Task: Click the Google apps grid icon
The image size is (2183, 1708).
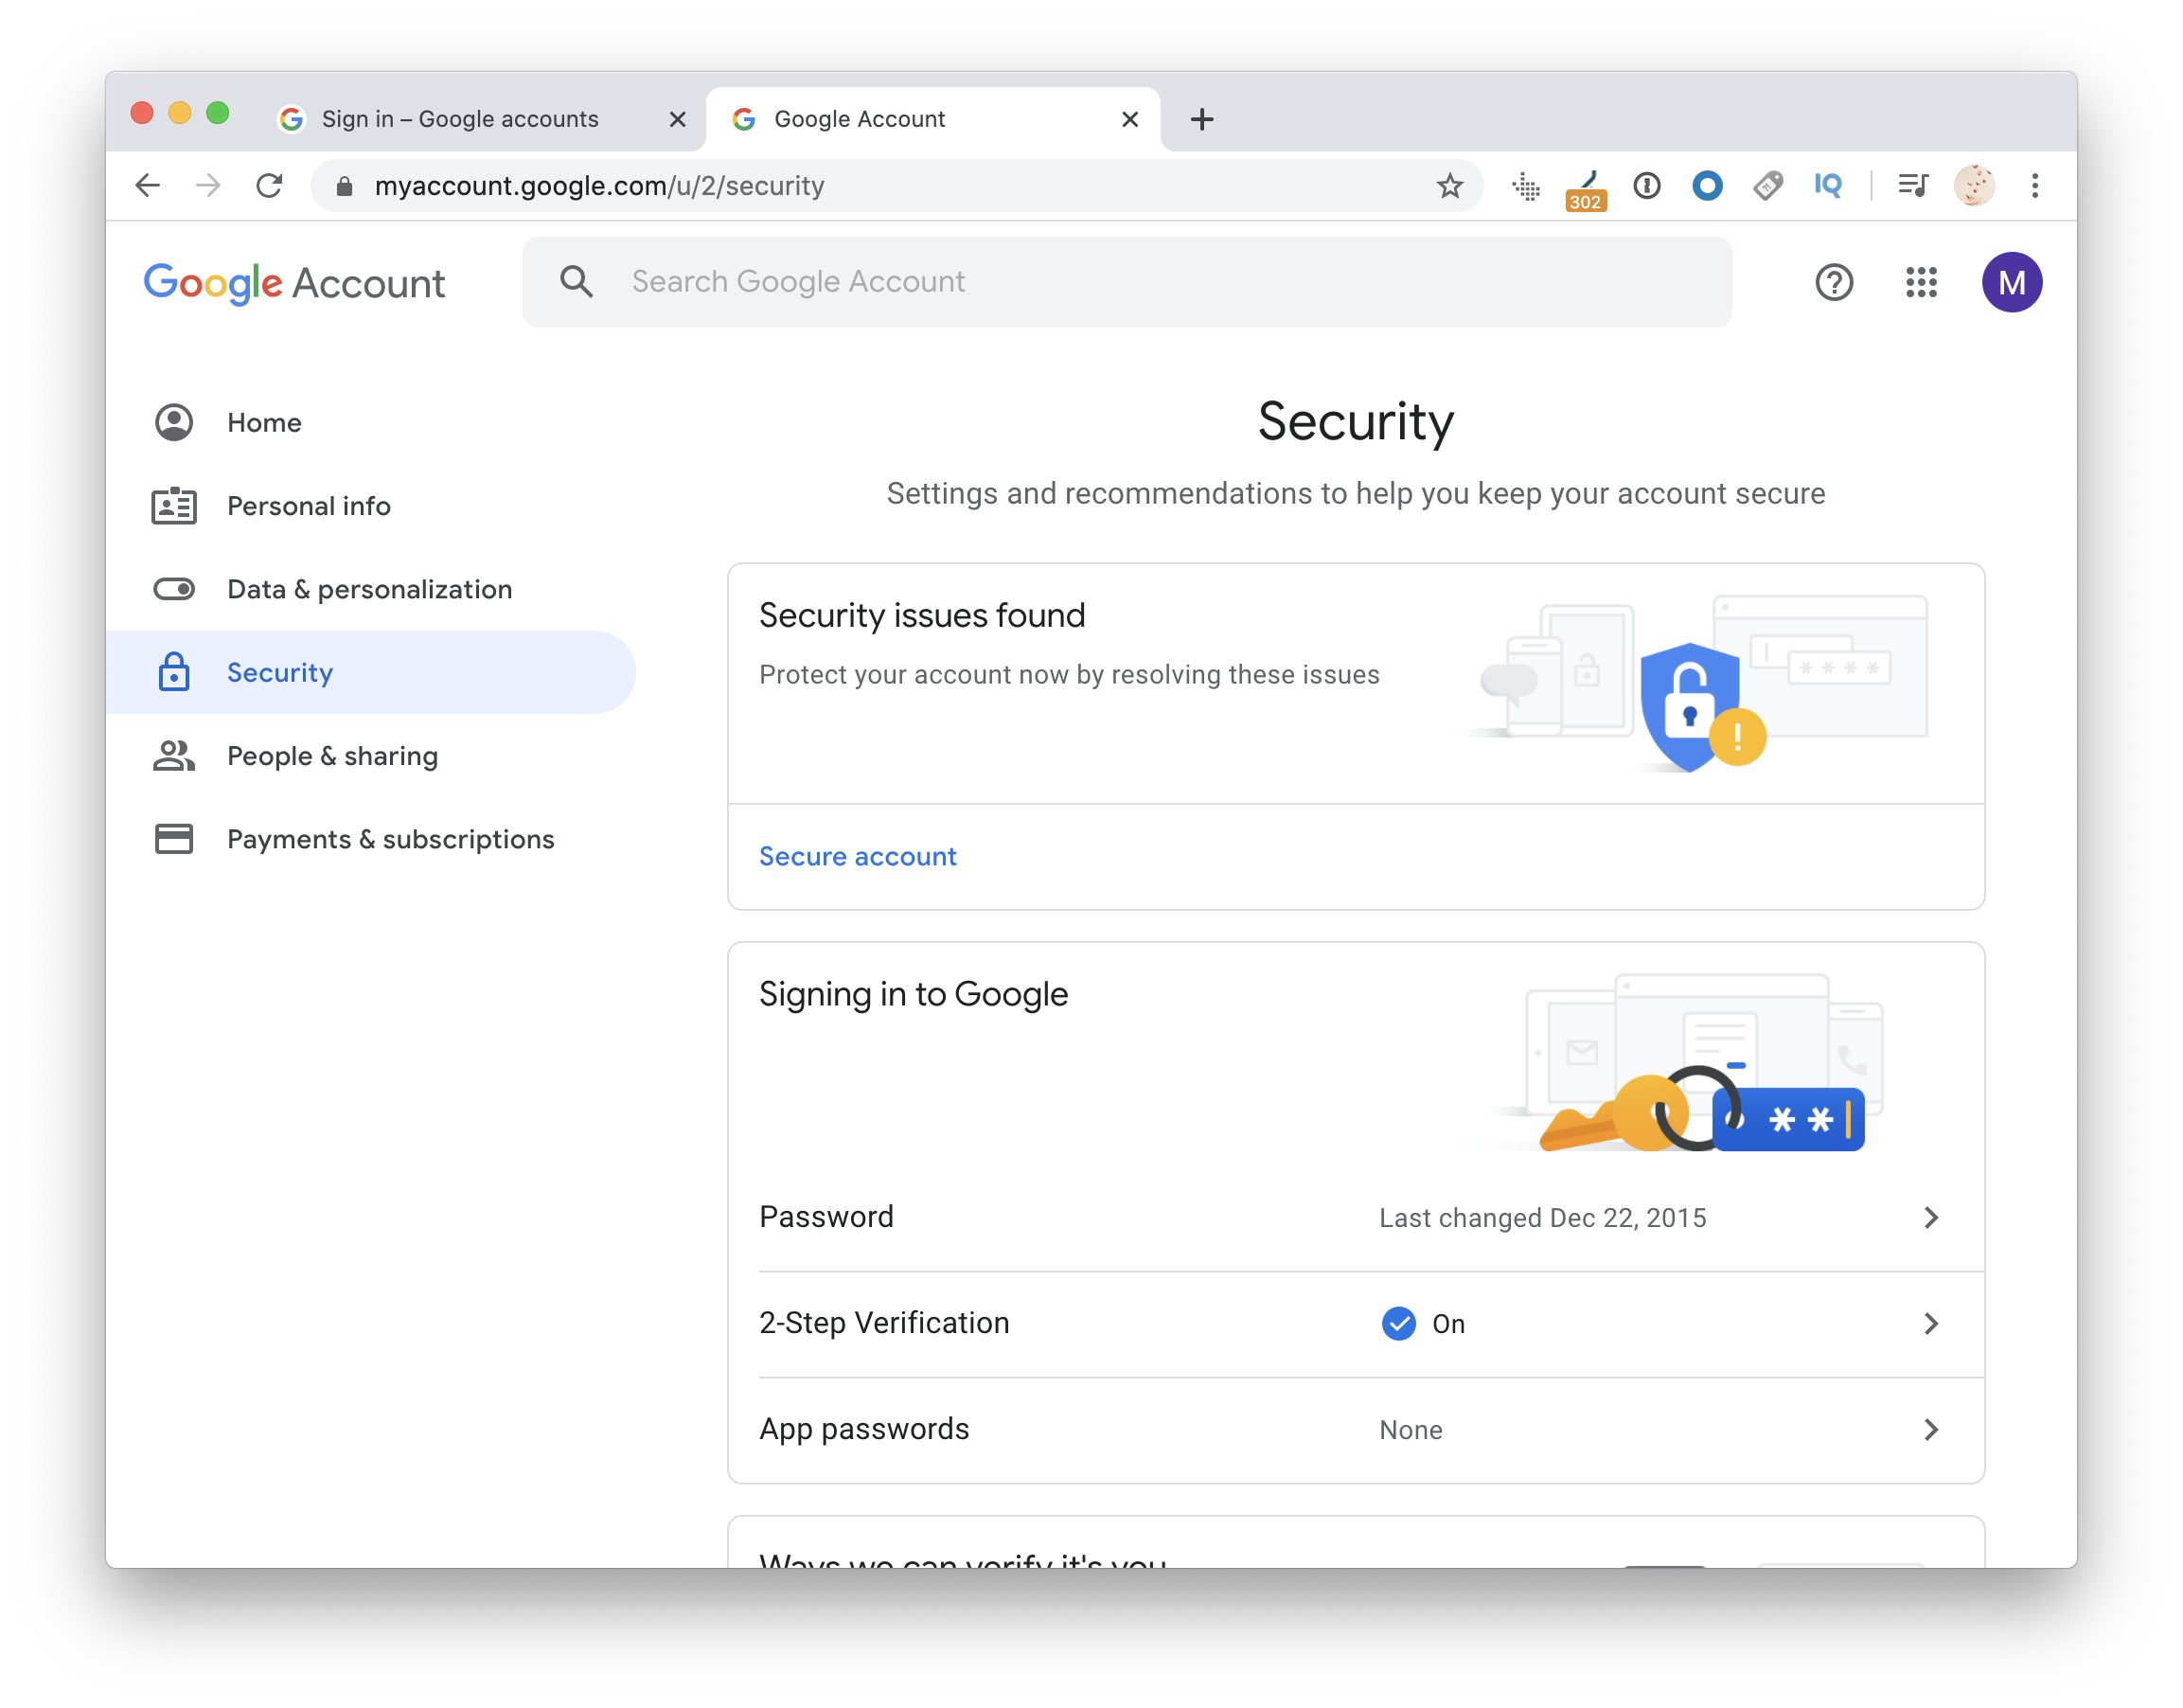Action: 1923,282
